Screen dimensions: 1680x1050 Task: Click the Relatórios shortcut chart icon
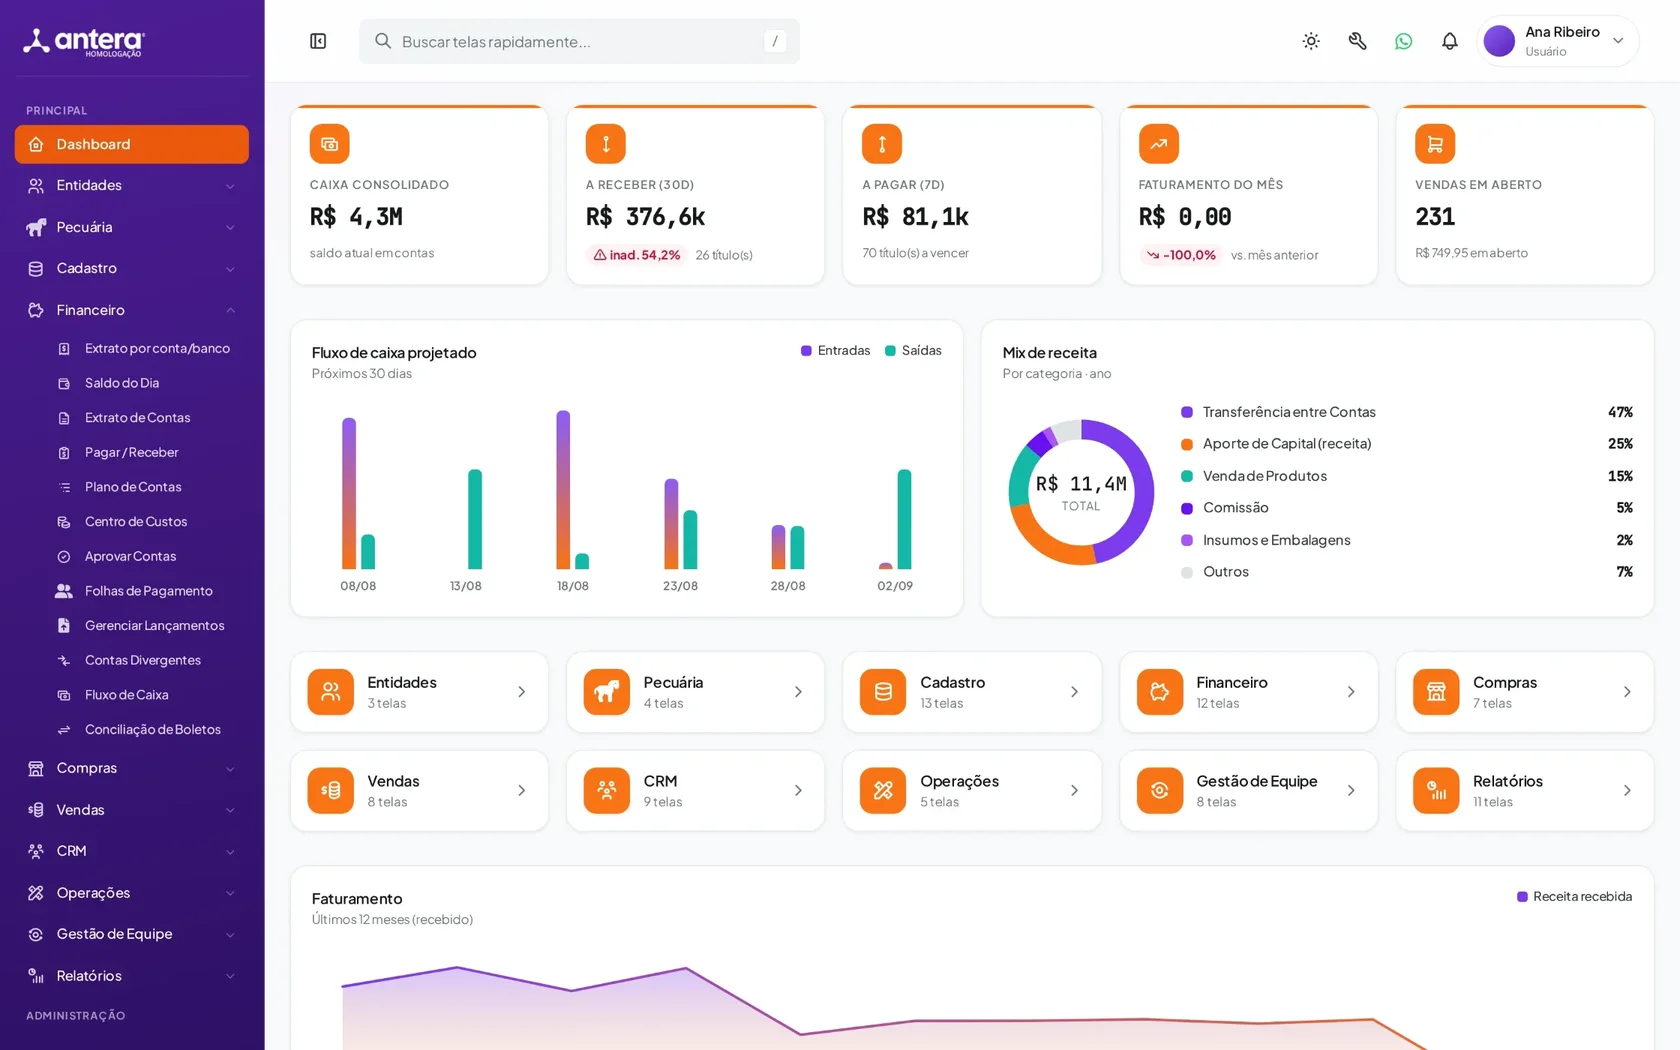click(1436, 791)
